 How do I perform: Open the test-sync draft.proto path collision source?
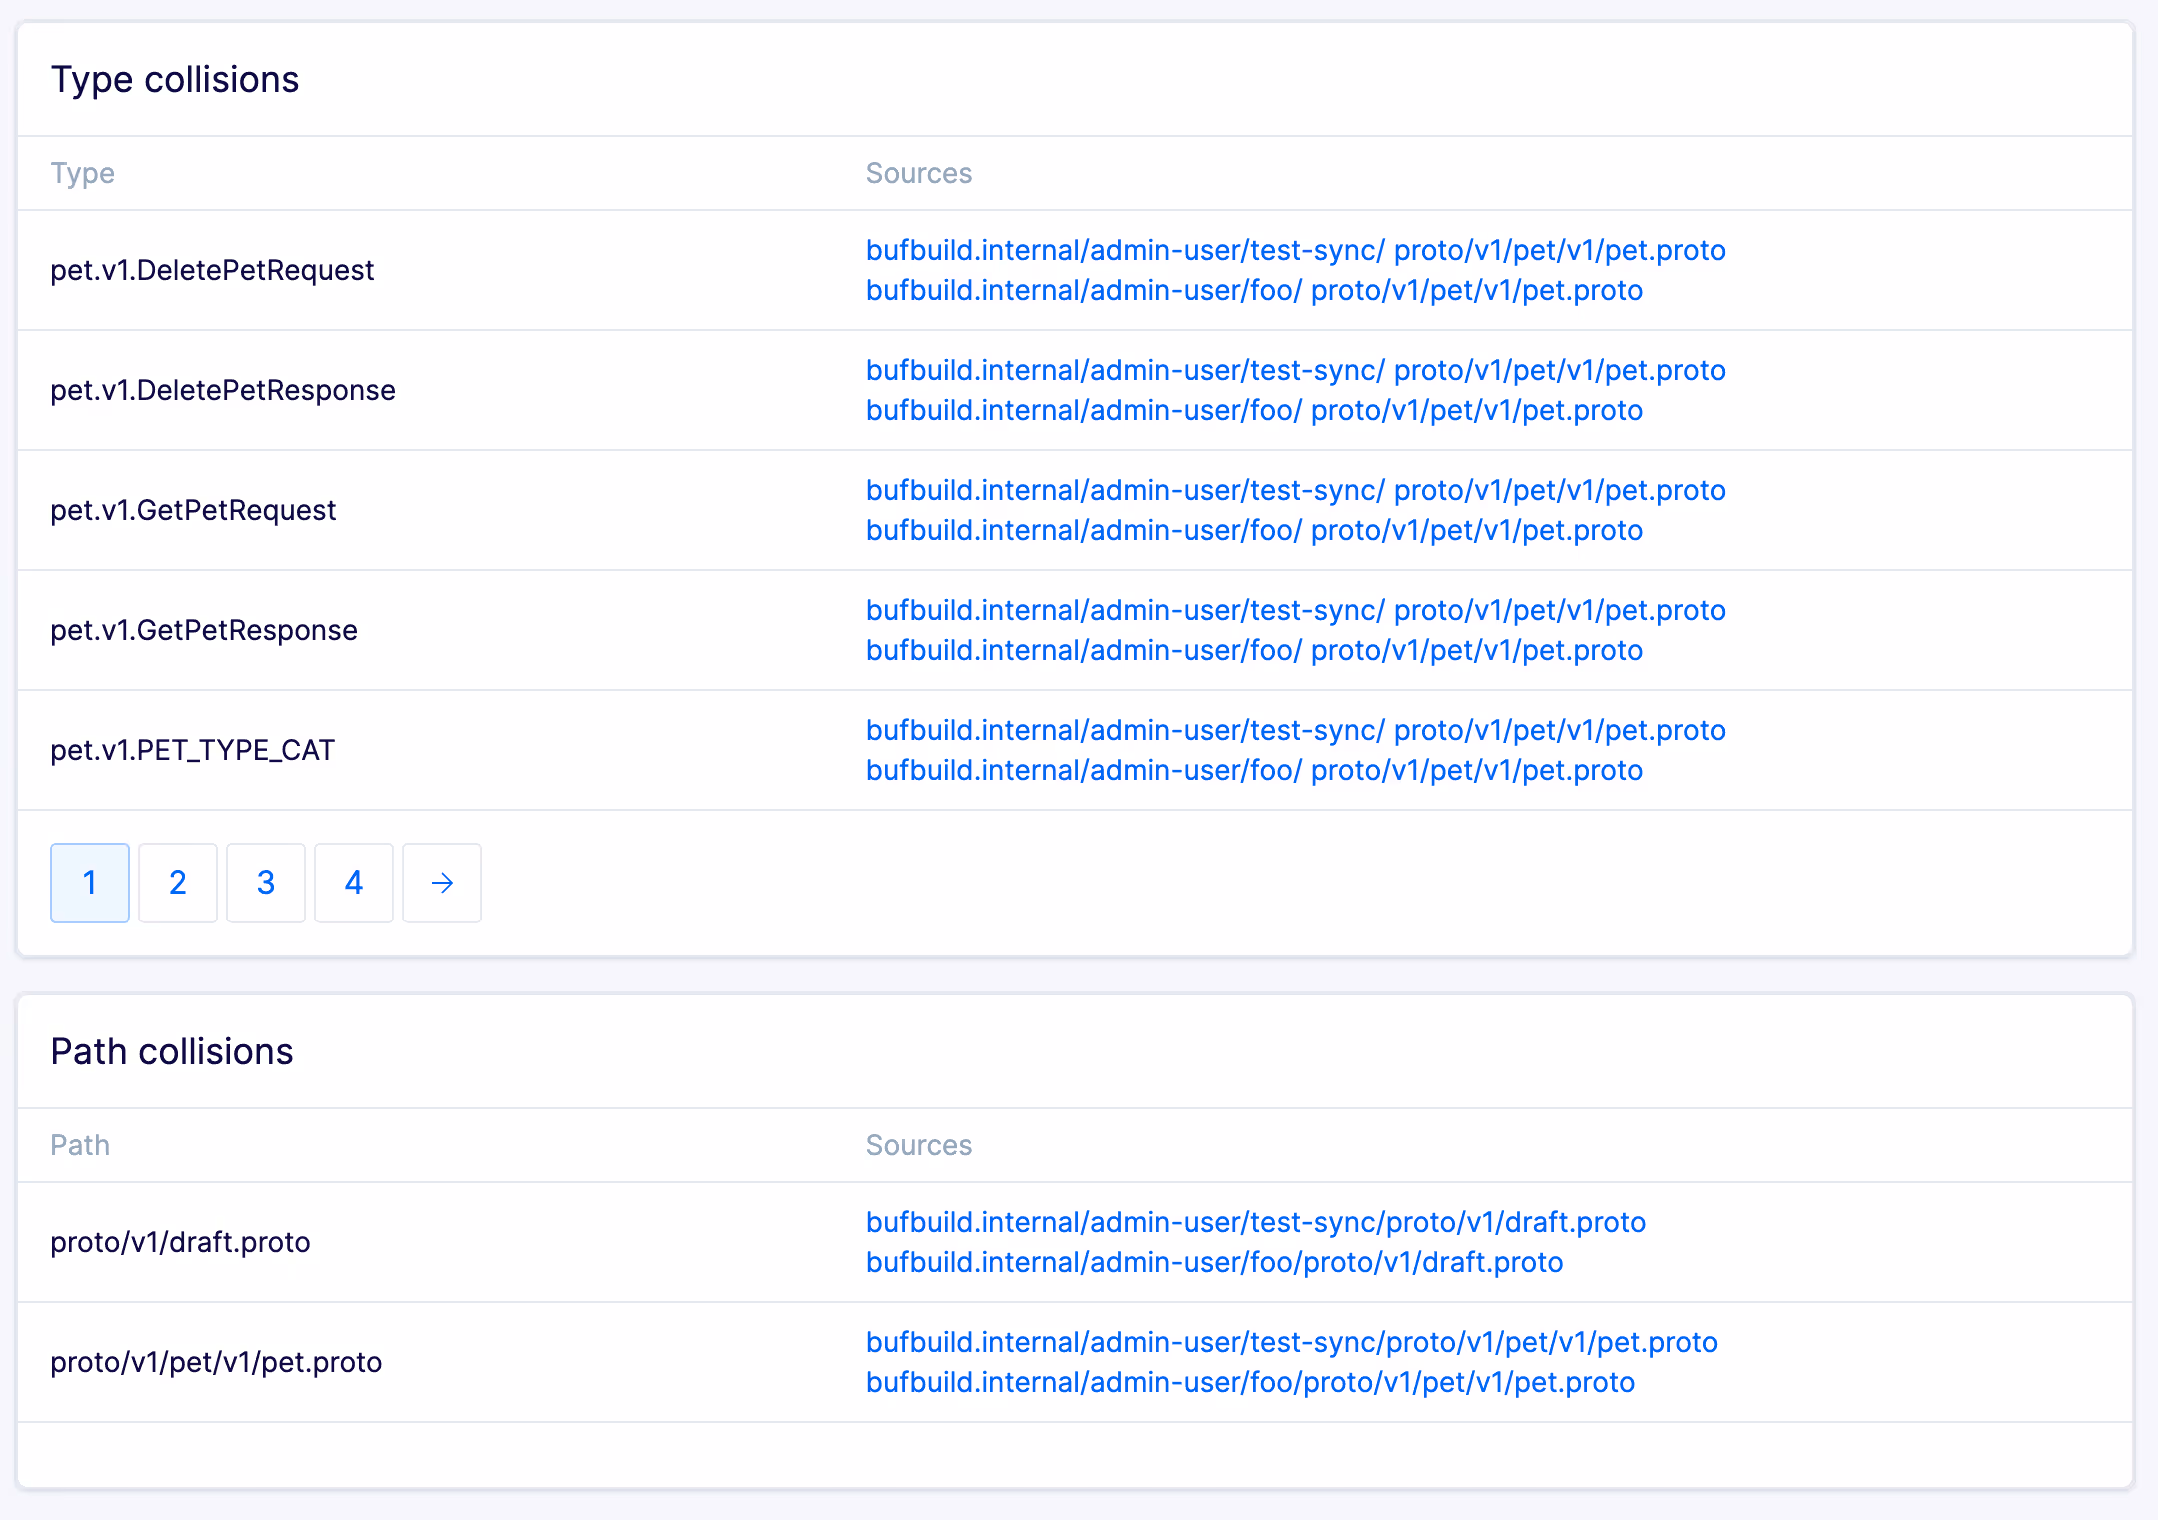[1254, 1222]
